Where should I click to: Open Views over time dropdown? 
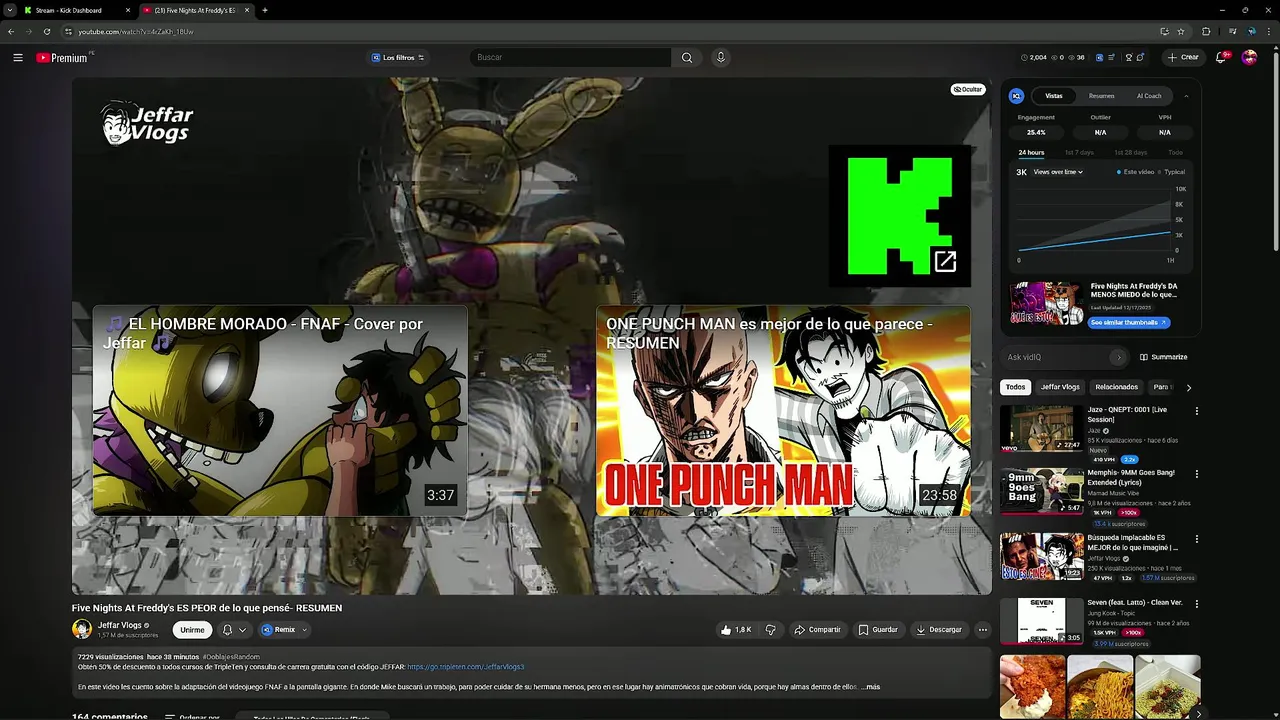tap(1058, 172)
